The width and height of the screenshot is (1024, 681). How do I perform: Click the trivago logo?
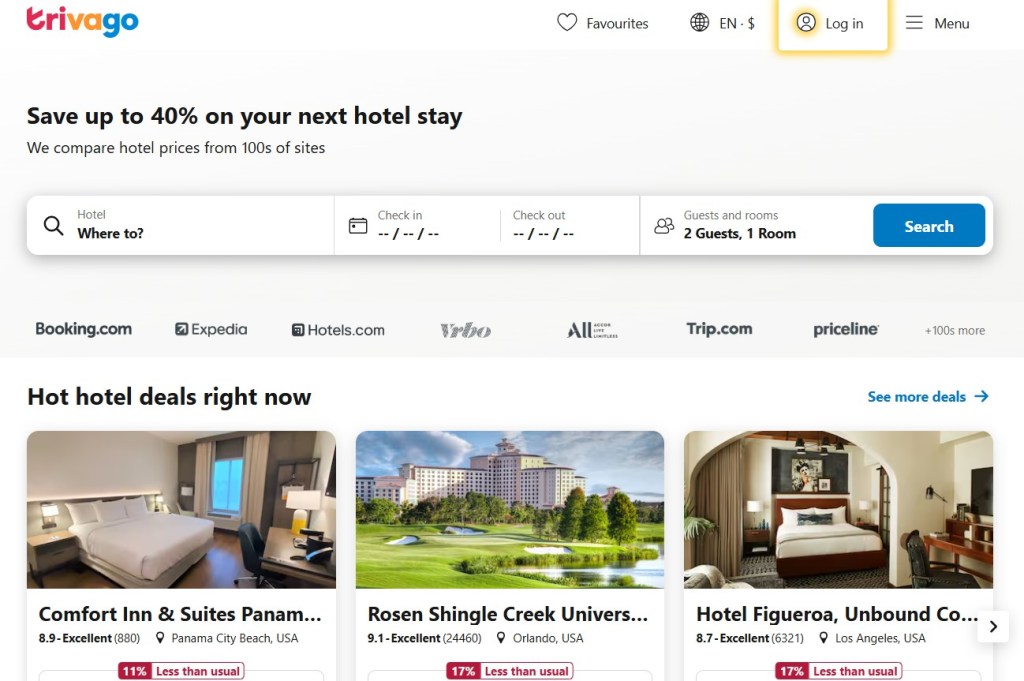(82, 21)
